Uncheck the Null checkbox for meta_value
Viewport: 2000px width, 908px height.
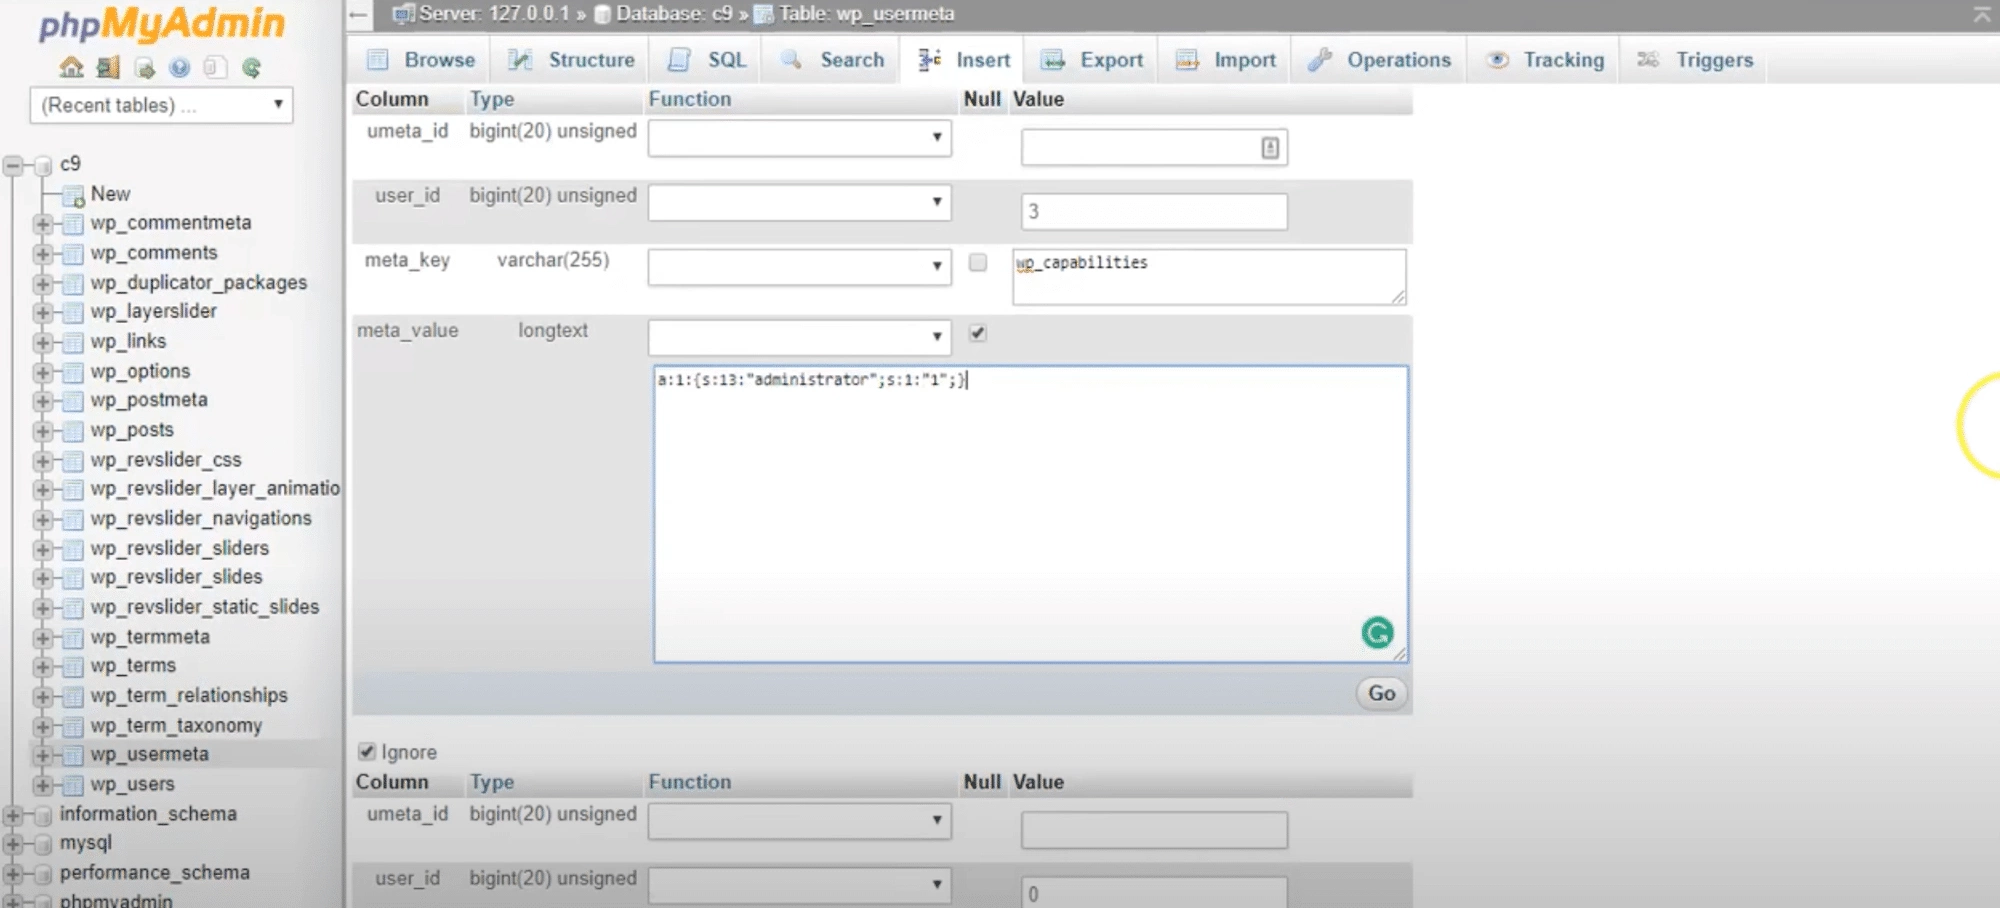979,332
